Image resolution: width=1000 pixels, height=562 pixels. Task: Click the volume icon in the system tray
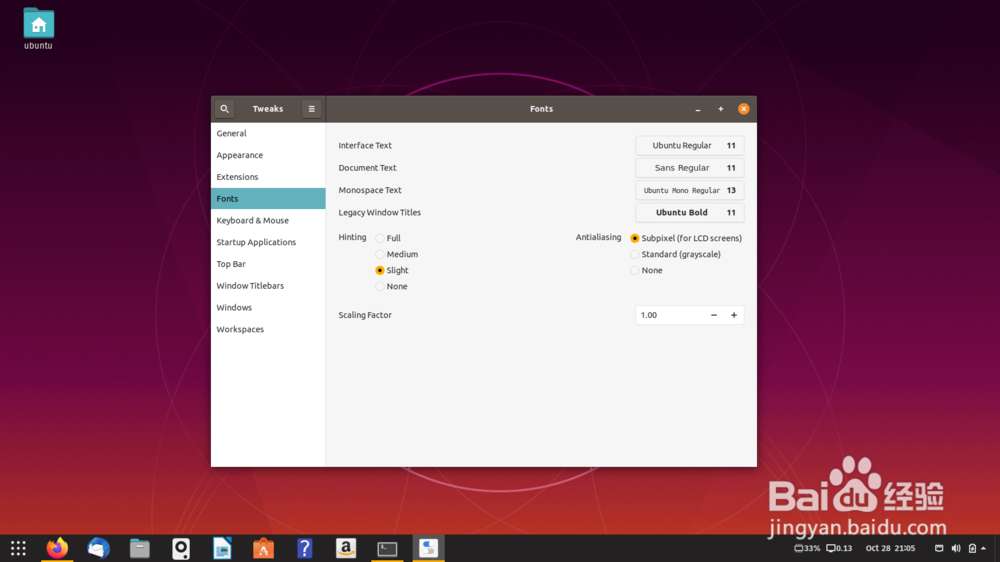pyautogui.click(x=955, y=548)
